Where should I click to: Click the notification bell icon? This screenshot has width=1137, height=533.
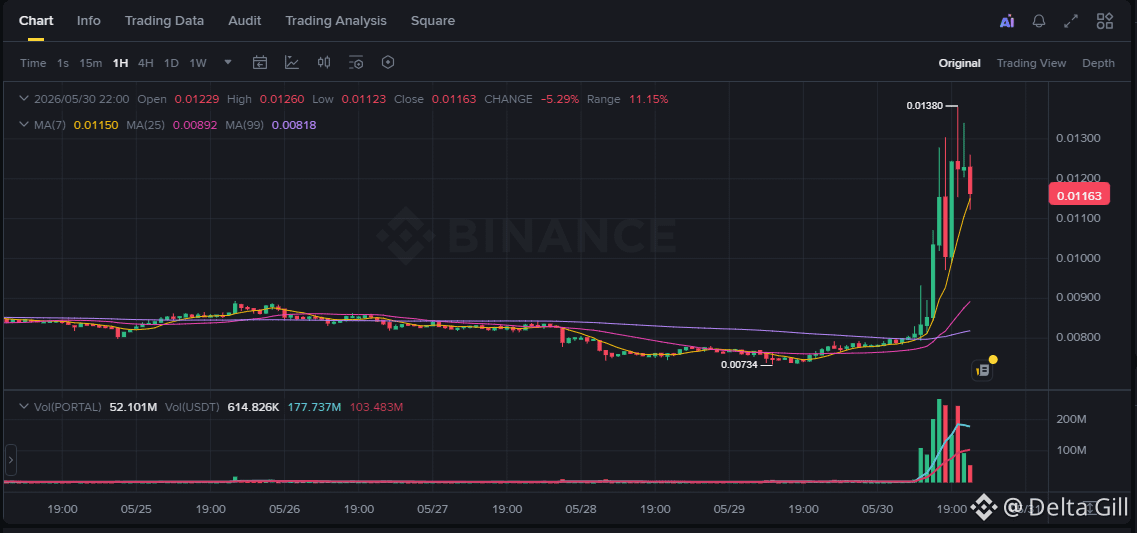point(1038,21)
